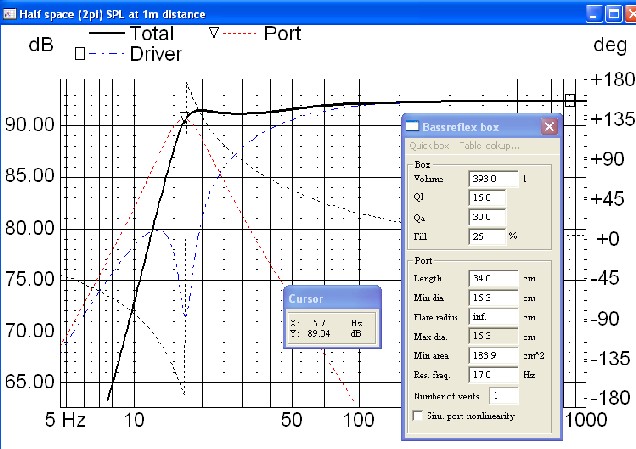The height and width of the screenshot is (449, 636).
Task: Minimize the Half space SPL graph window
Action: [x=594, y=14]
